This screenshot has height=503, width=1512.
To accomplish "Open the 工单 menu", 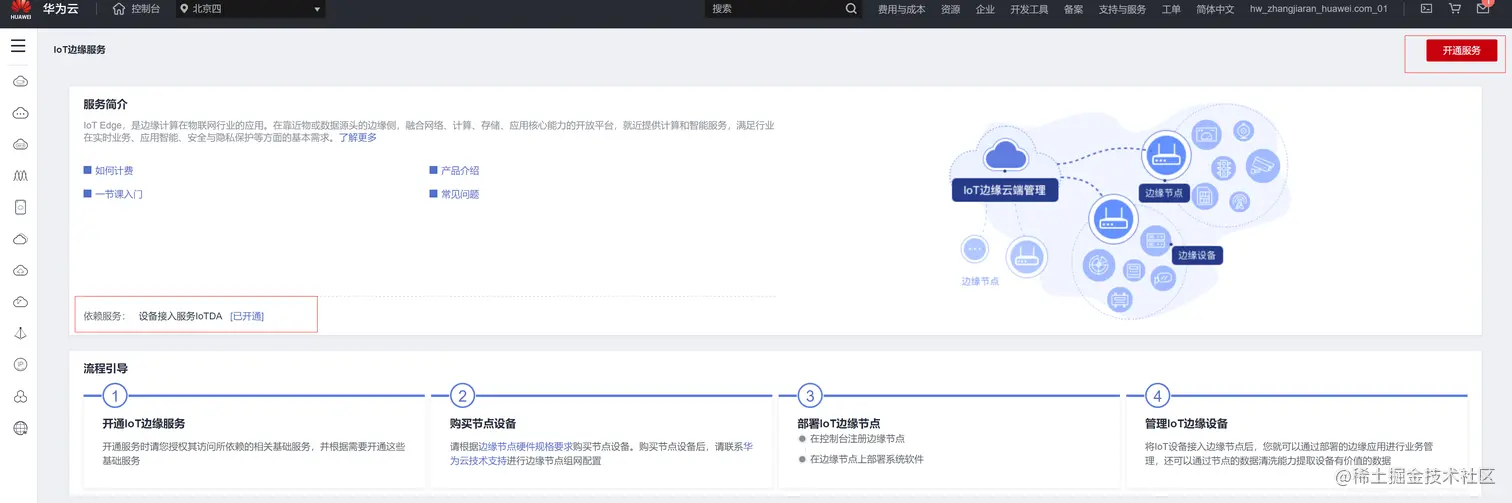I will [x=1171, y=9].
